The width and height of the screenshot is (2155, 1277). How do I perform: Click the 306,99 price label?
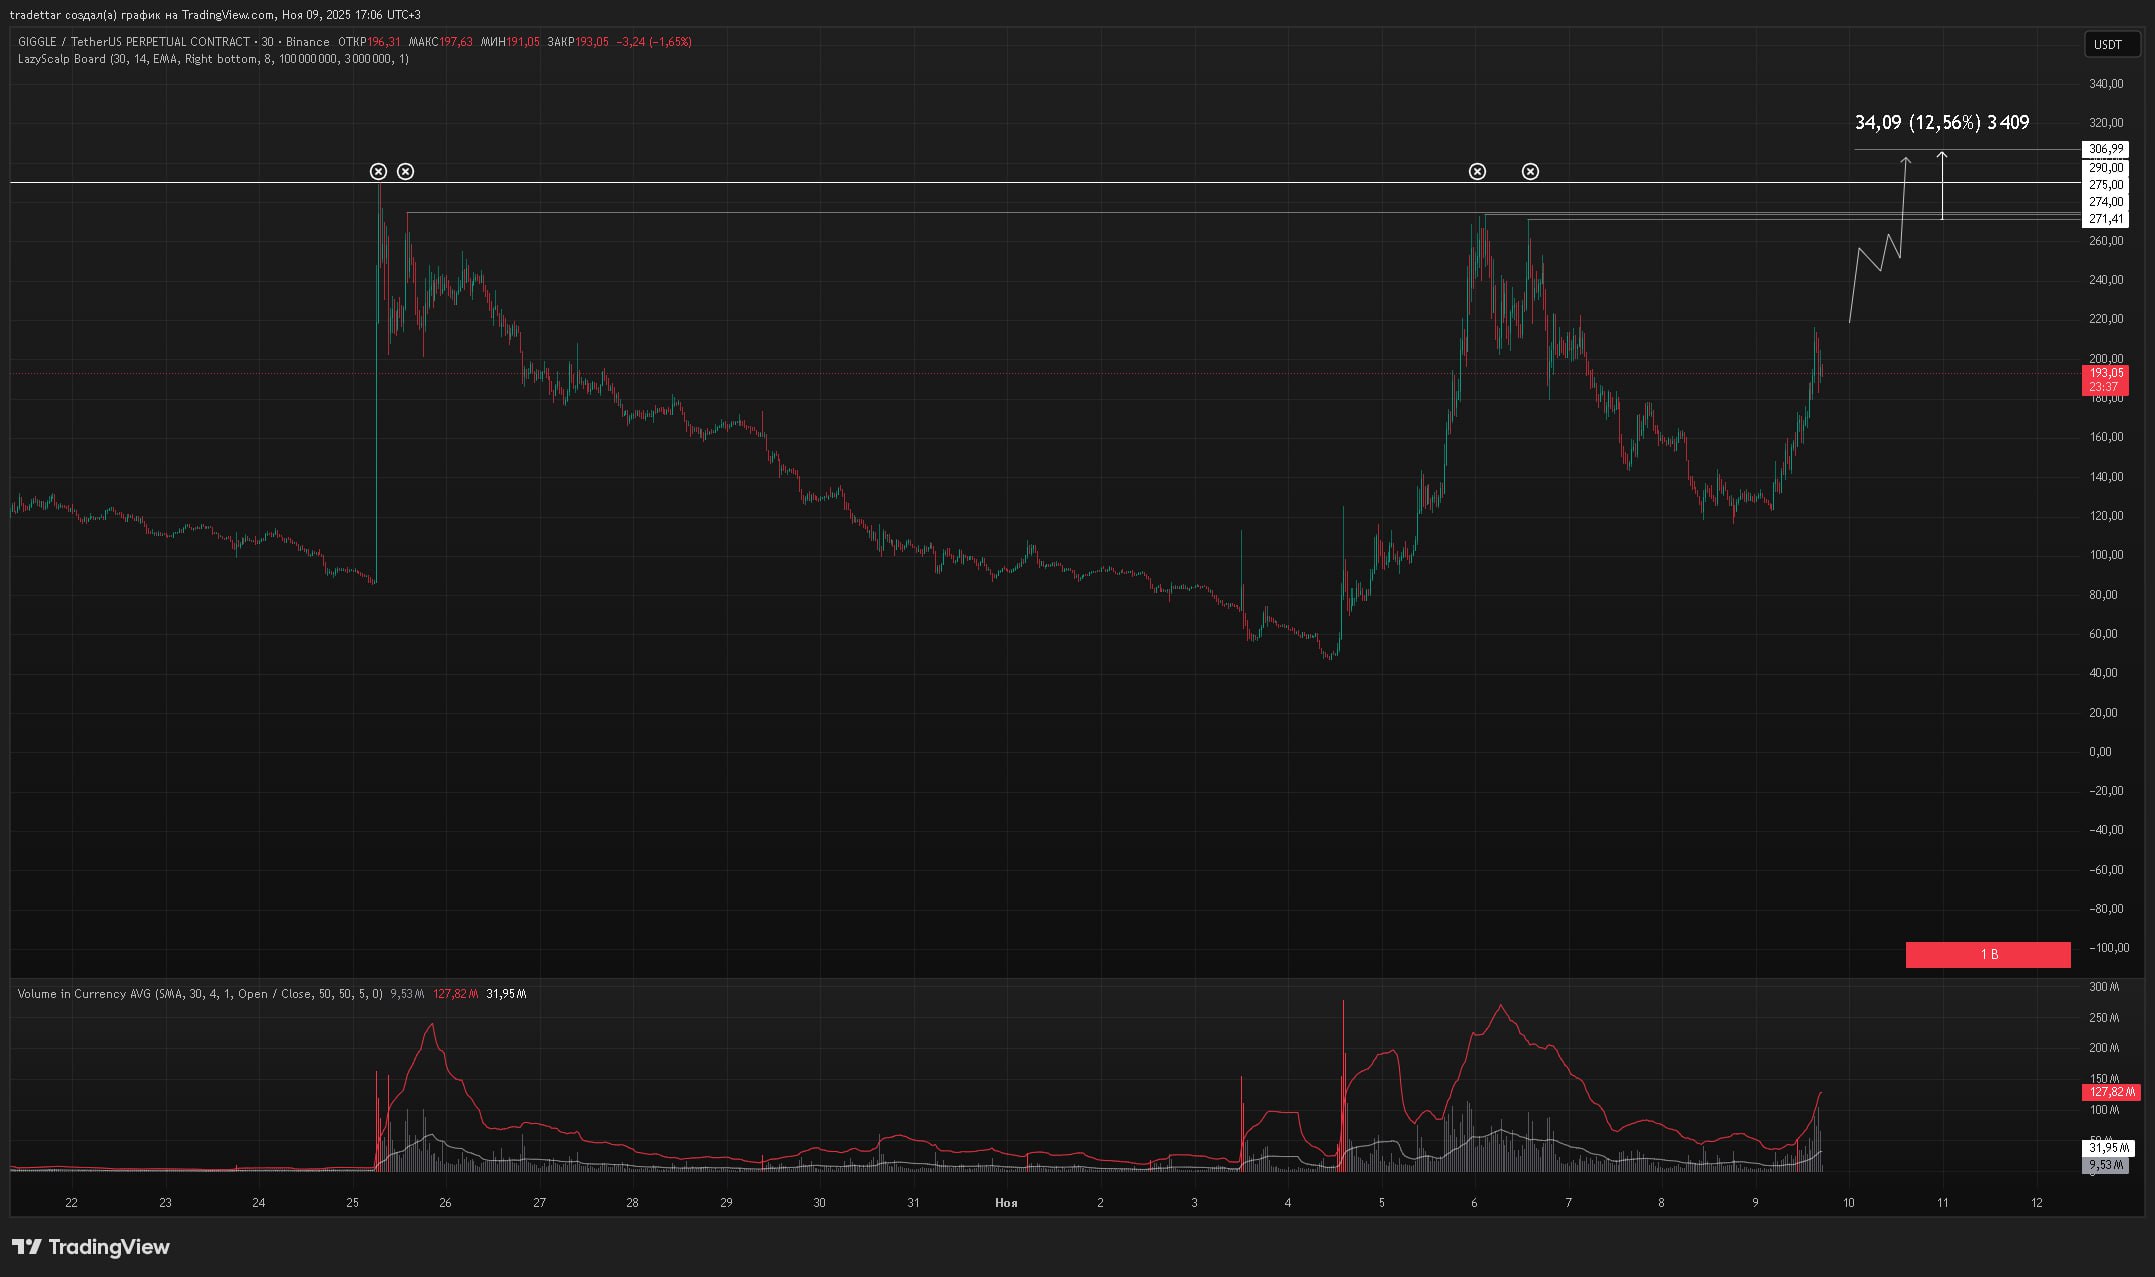click(2105, 149)
